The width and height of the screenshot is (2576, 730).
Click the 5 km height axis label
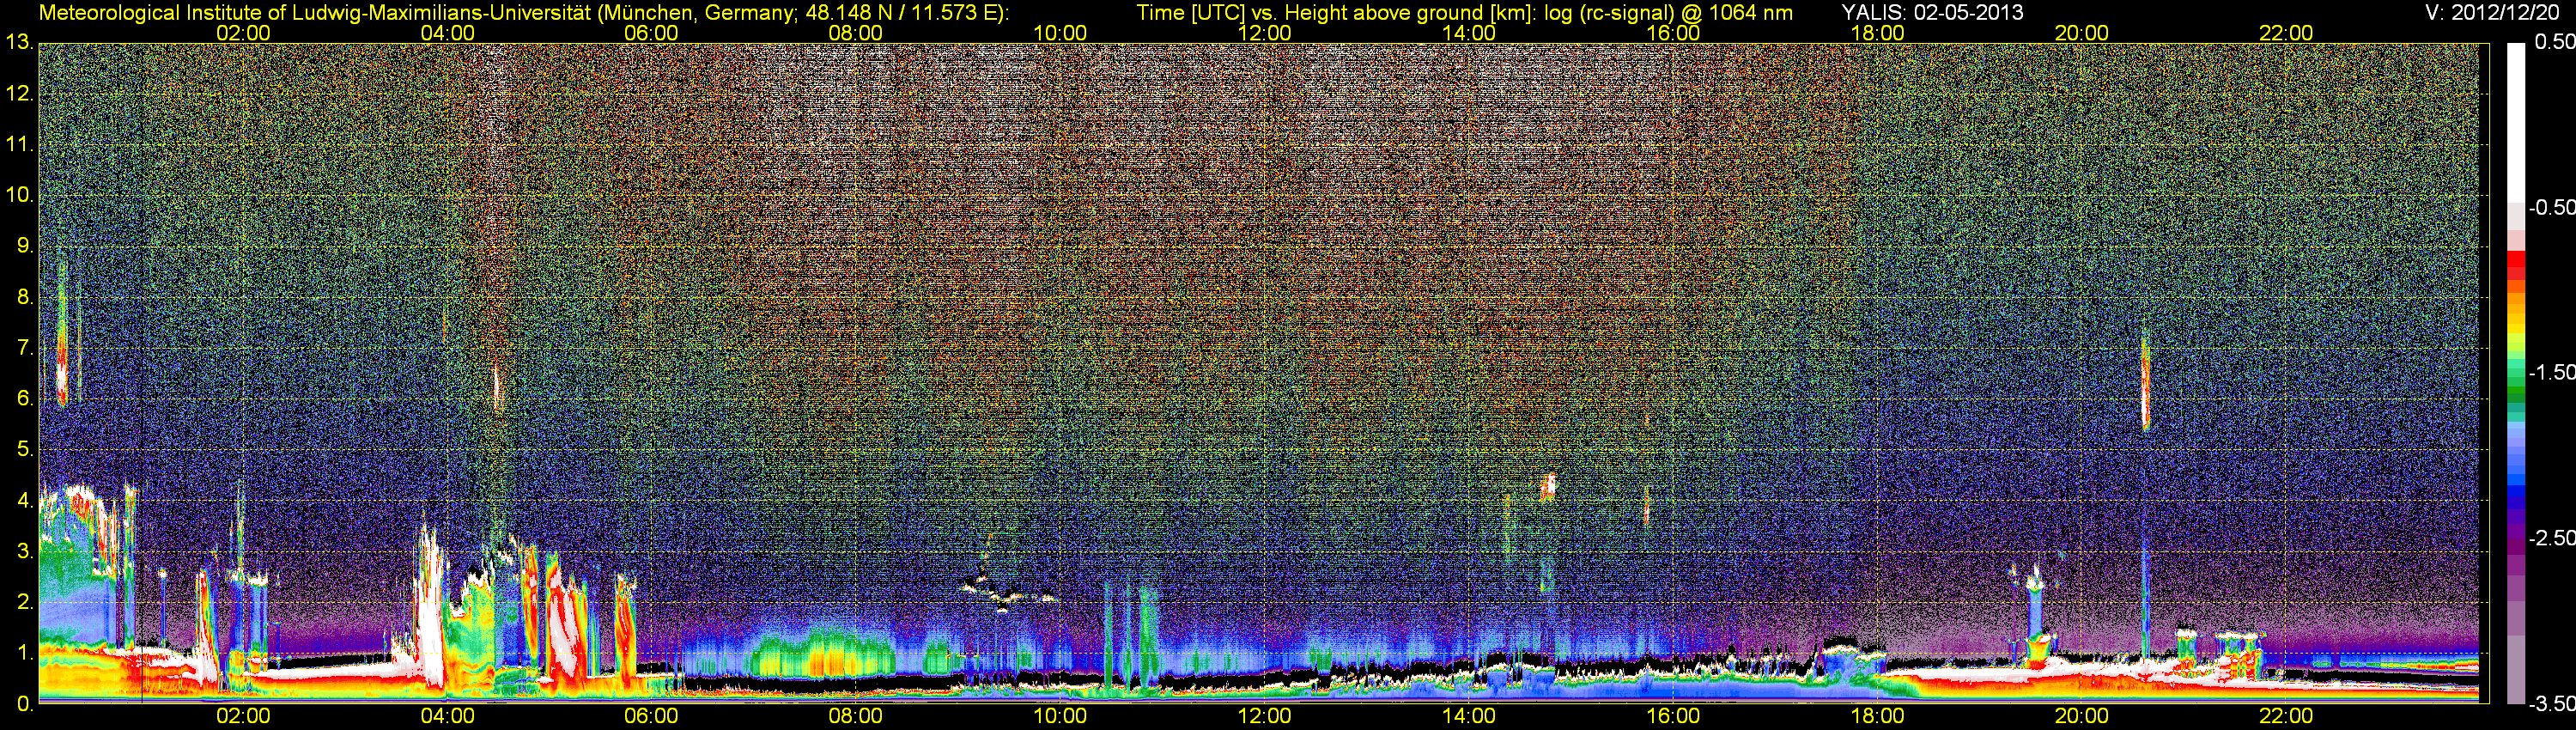[23, 449]
